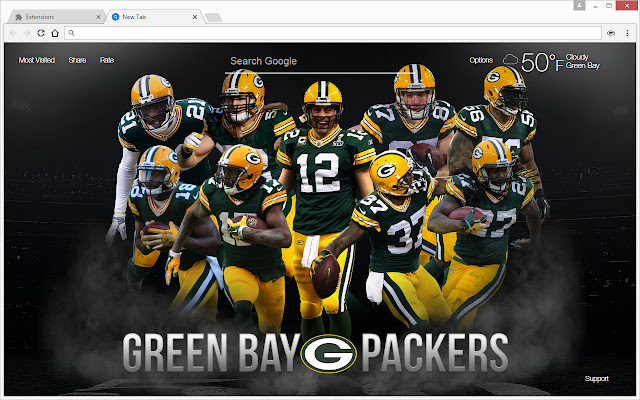The width and height of the screenshot is (640, 400).
Task: Close the Extensions tab
Action: 98,17
